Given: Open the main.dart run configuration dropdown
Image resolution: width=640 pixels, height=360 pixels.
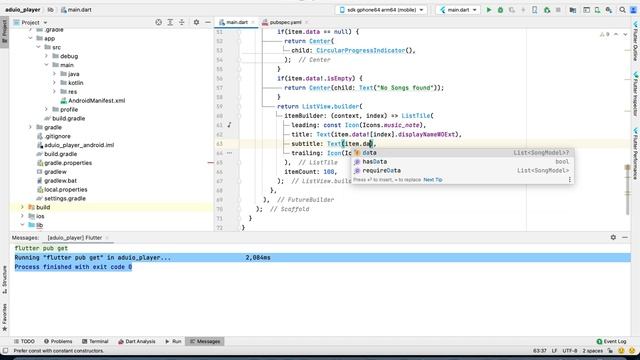Looking at the screenshot, I should (x=458, y=10).
